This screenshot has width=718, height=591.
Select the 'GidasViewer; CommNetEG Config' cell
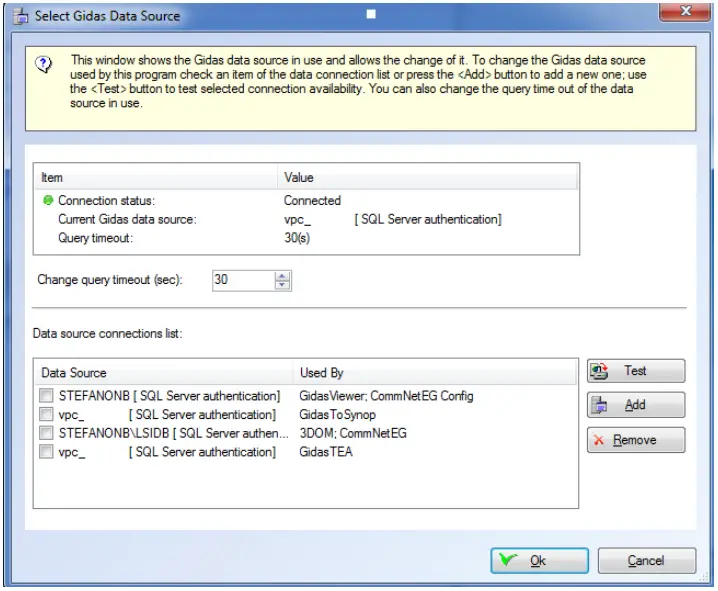(386, 396)
